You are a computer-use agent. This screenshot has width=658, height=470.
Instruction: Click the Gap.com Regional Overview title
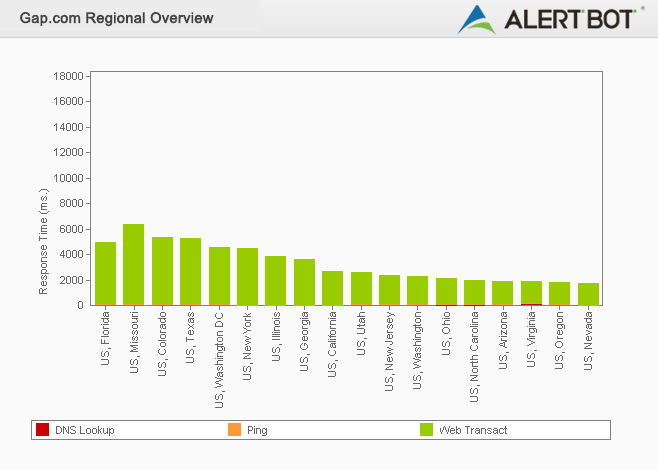pos(116,18)
